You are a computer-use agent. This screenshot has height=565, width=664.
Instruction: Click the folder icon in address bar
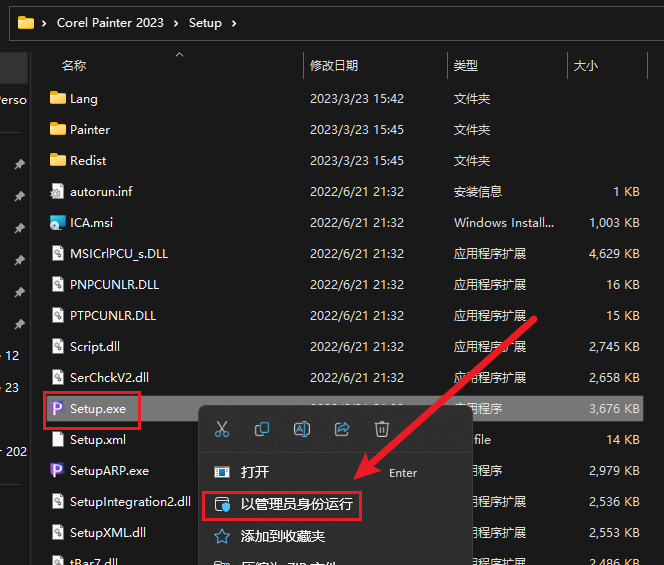(x=26, y=22)
